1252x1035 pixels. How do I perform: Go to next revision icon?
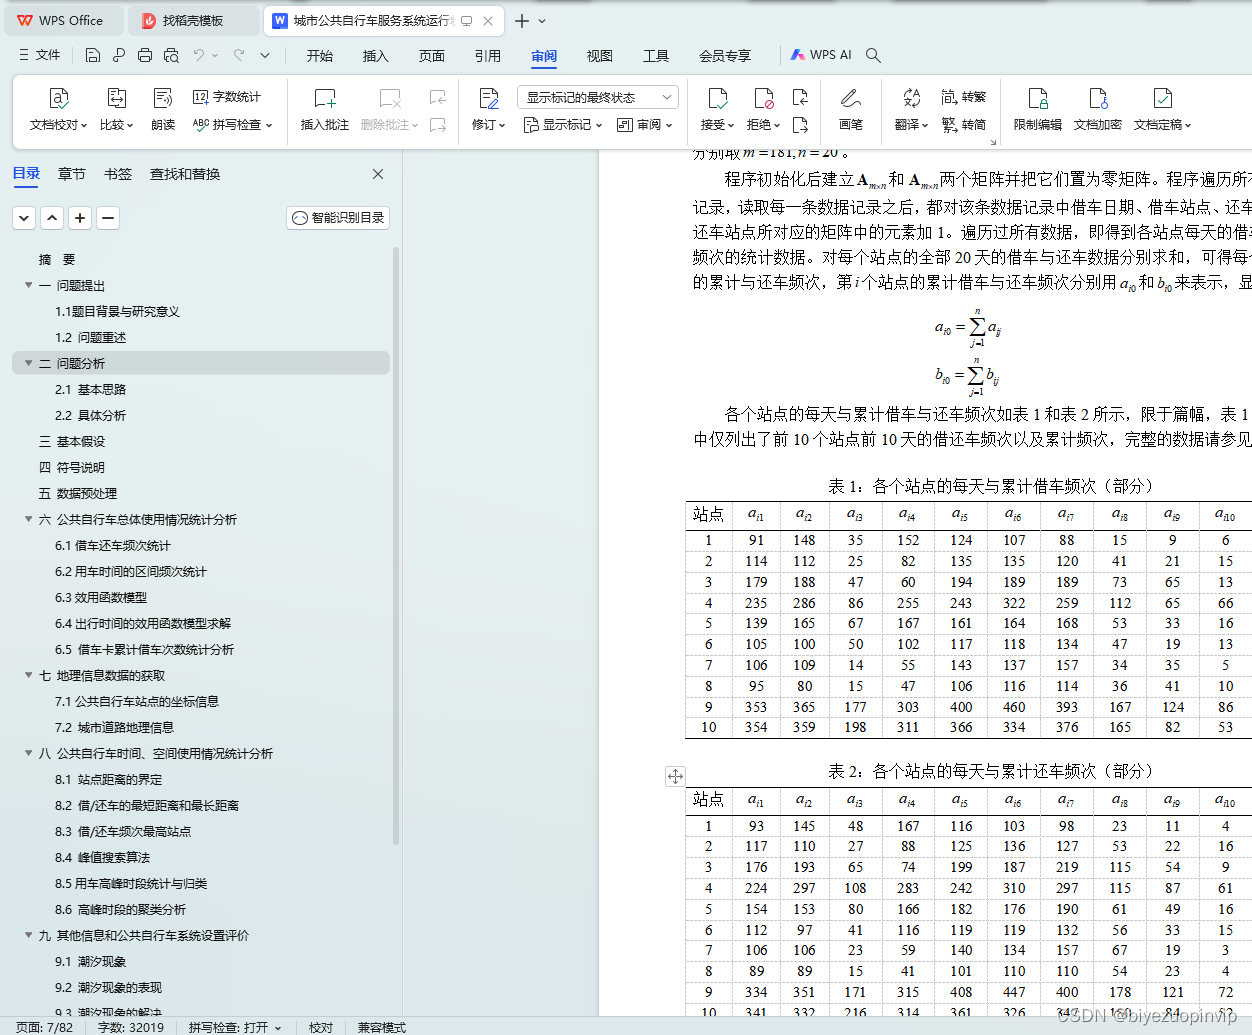[x=800, y=125]
